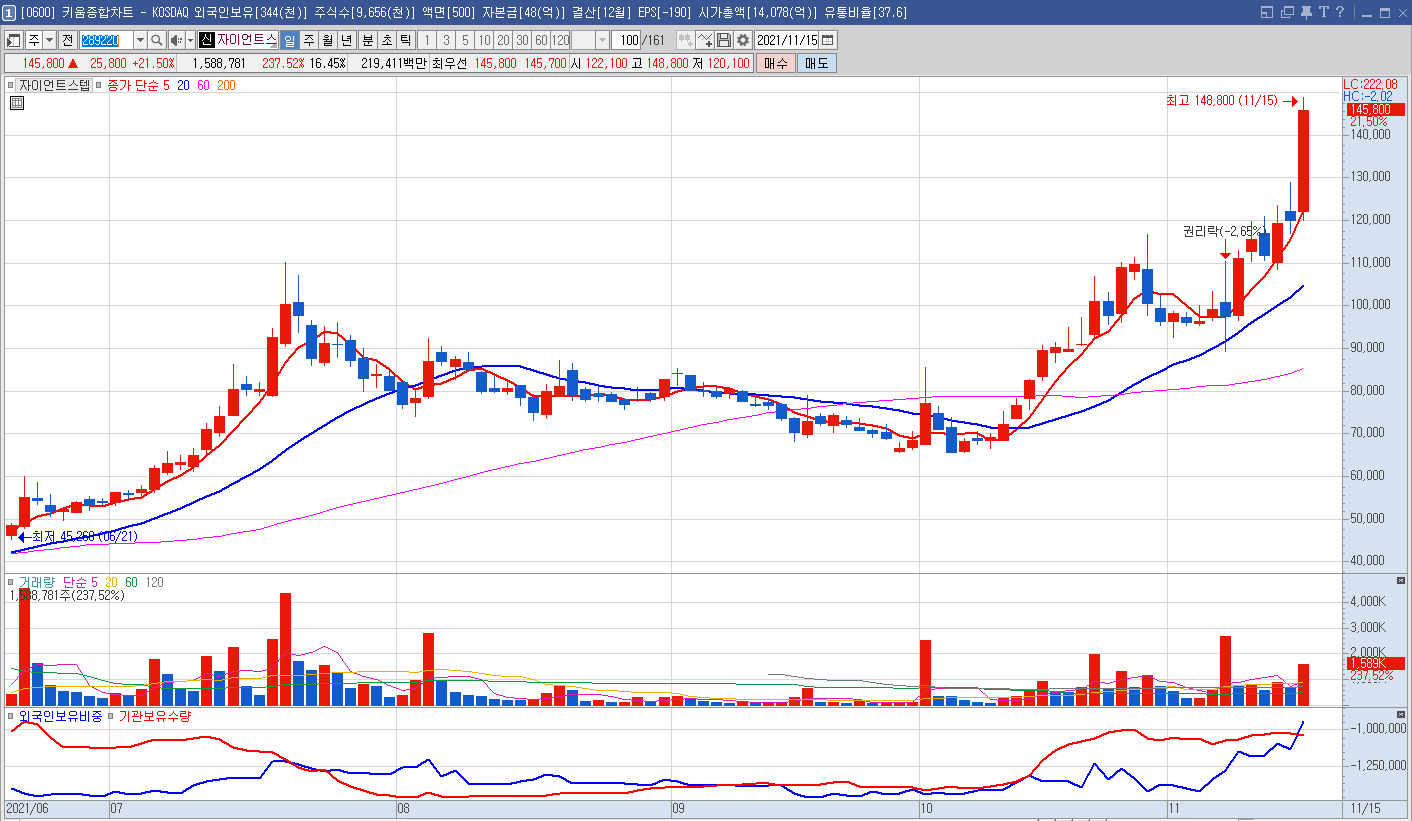
Task: Open the calendar date picker icon
Action: point(828,40)
